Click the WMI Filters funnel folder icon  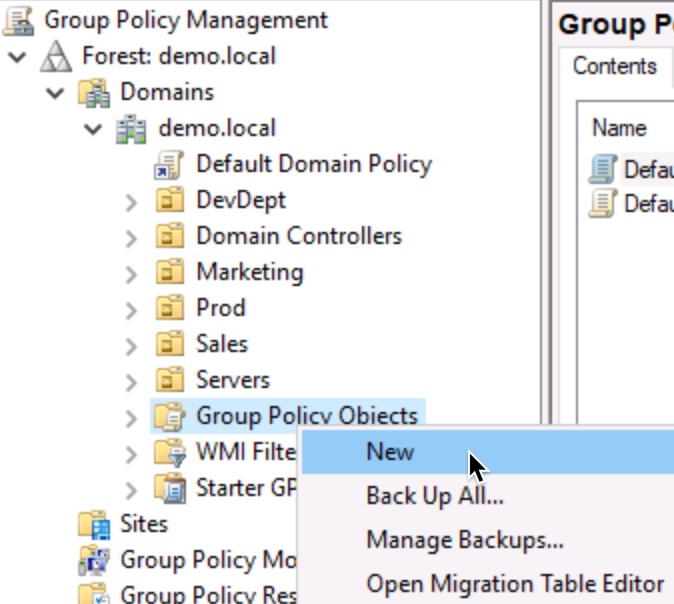170,452
